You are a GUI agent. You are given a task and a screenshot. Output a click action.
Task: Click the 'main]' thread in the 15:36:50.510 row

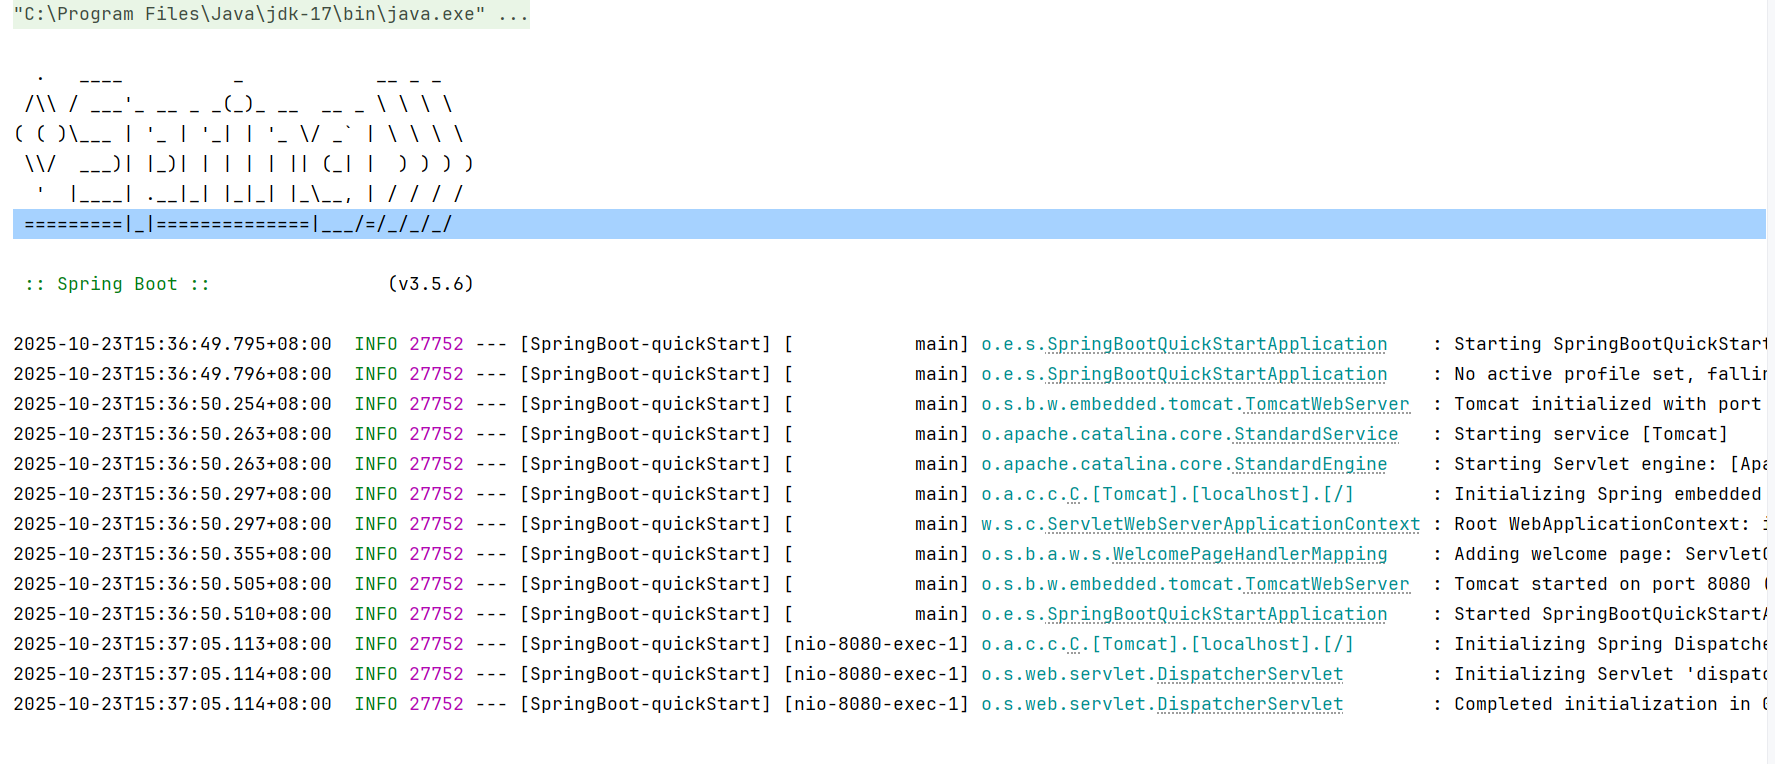(x=942, y=614)
